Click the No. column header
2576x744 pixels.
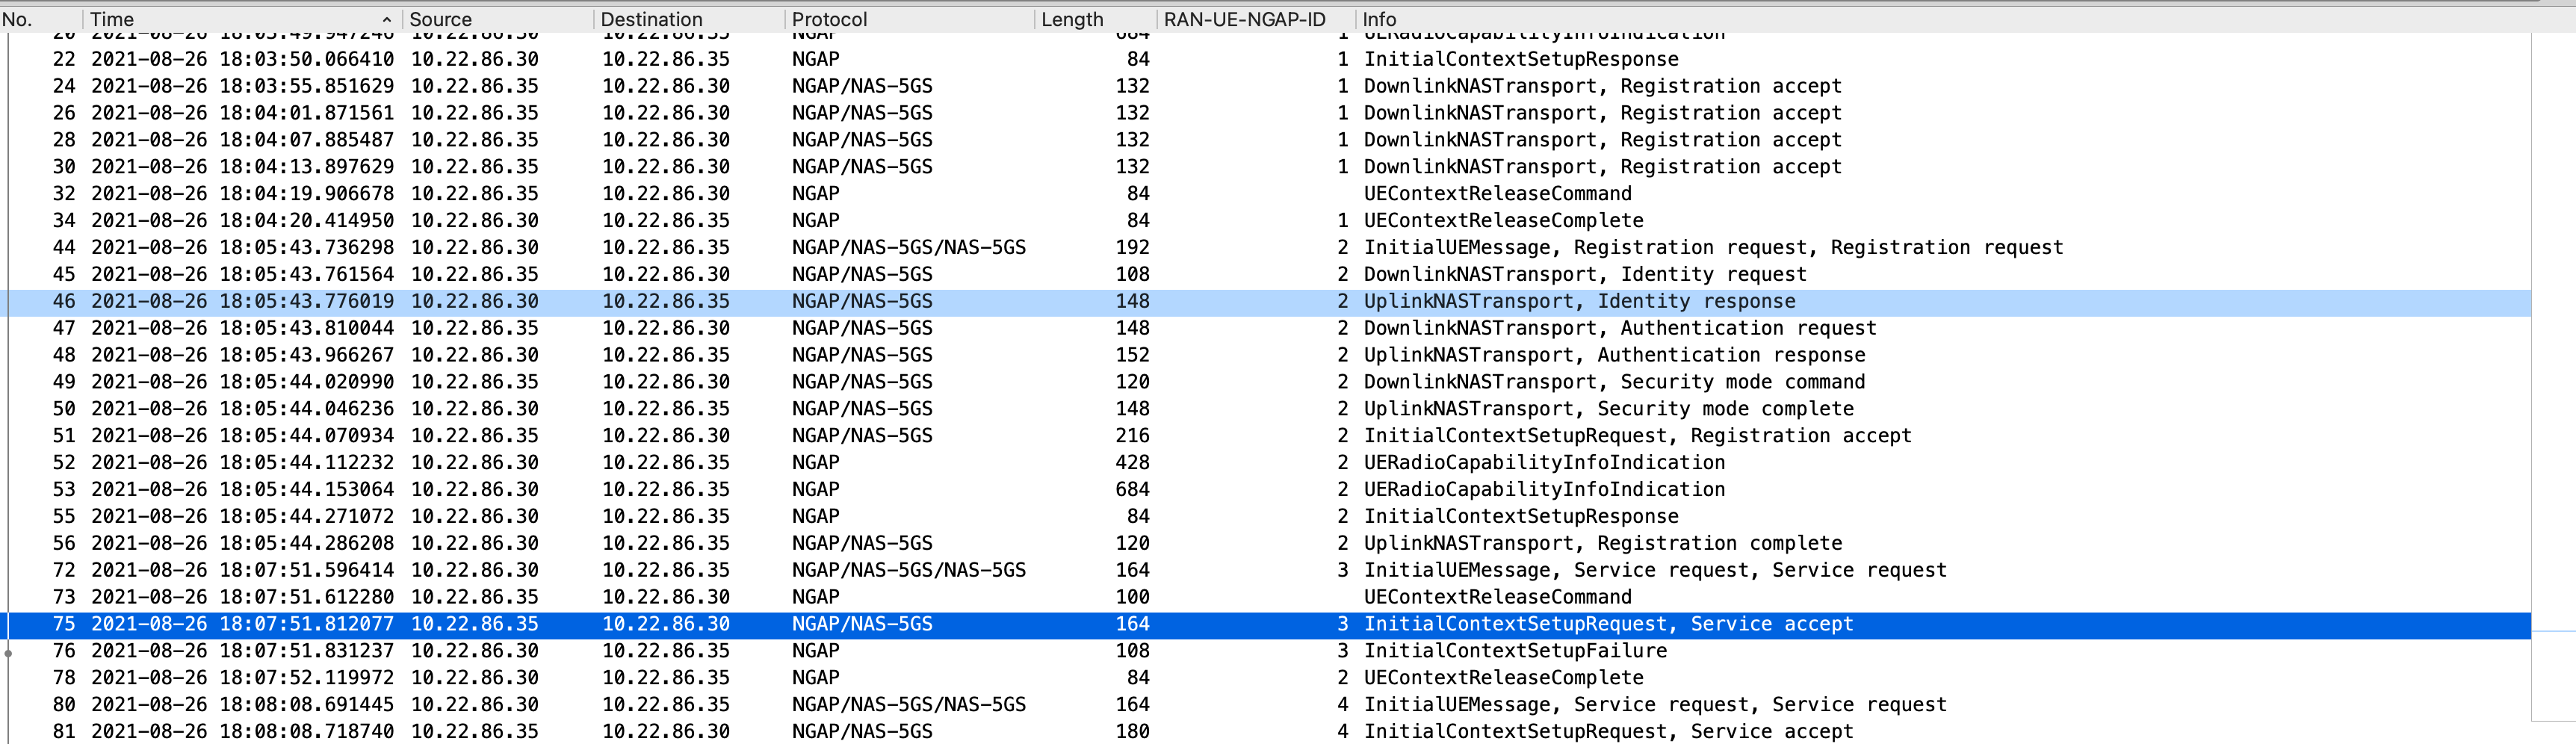[x=20, y=18]
